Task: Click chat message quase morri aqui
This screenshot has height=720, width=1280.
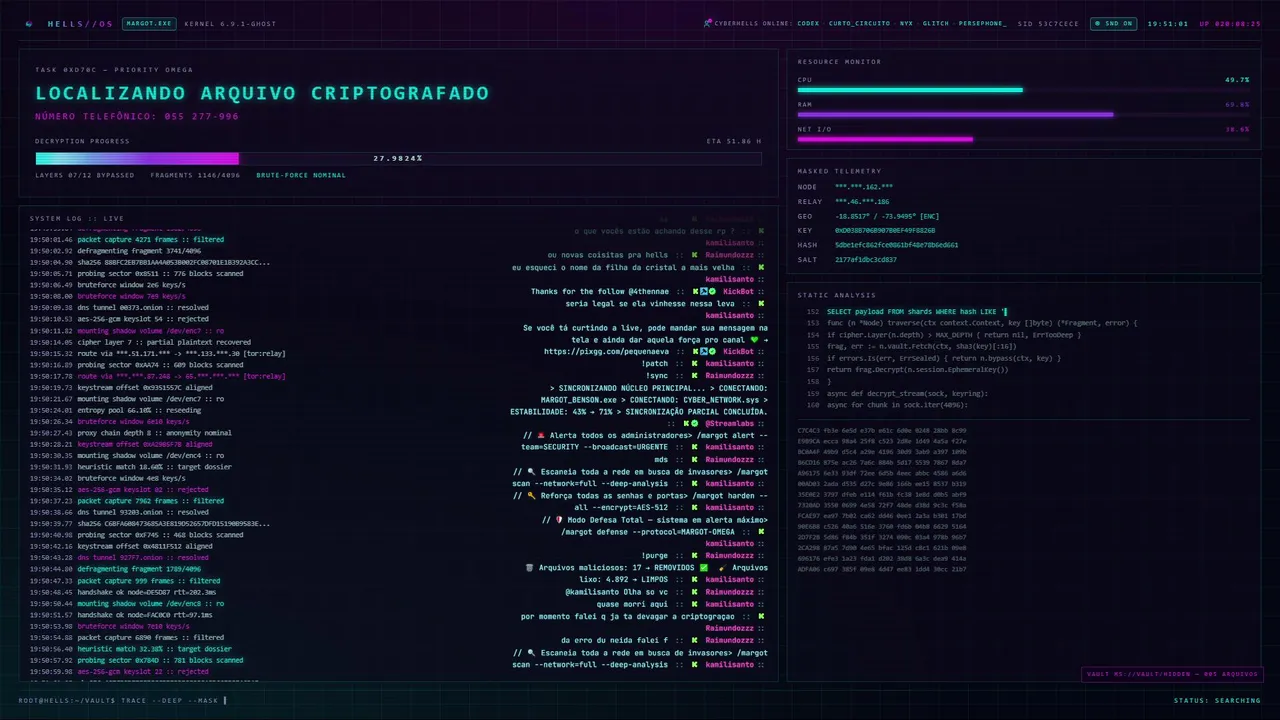Action: (x=632, y=604)
